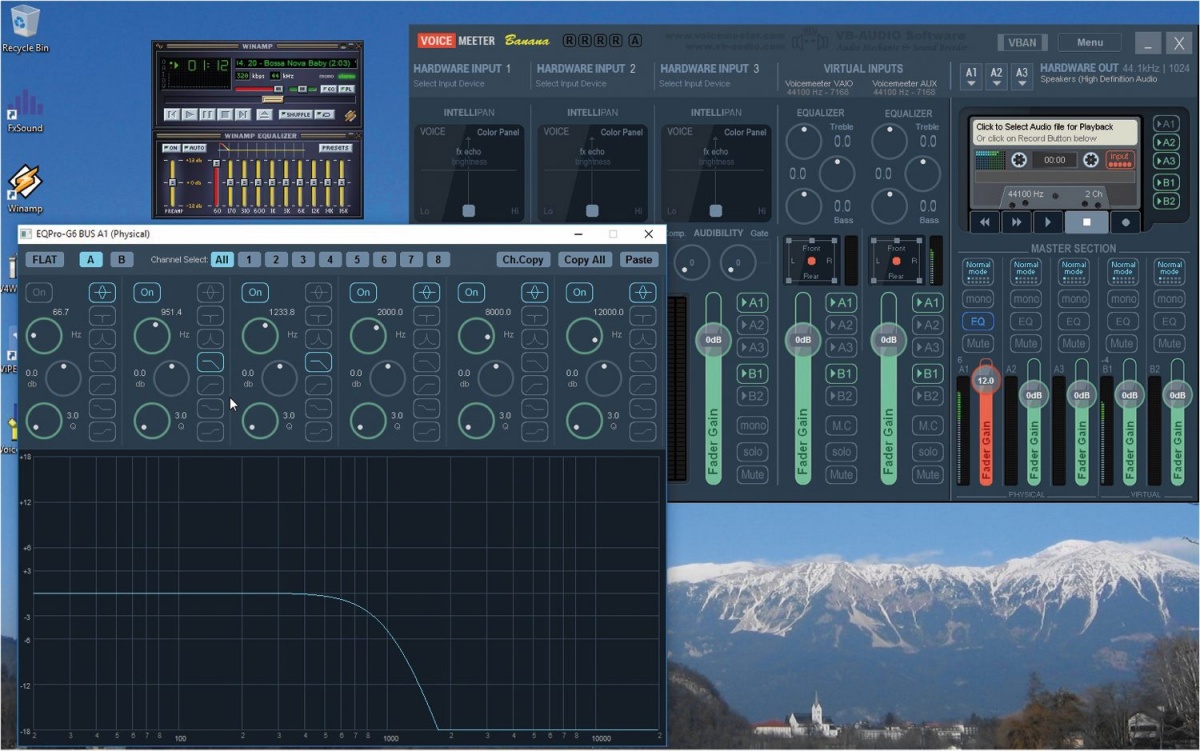Screen dimensions: 1200x751
Task: Click cassette label to select audio file
Action: coord(1055,133)
